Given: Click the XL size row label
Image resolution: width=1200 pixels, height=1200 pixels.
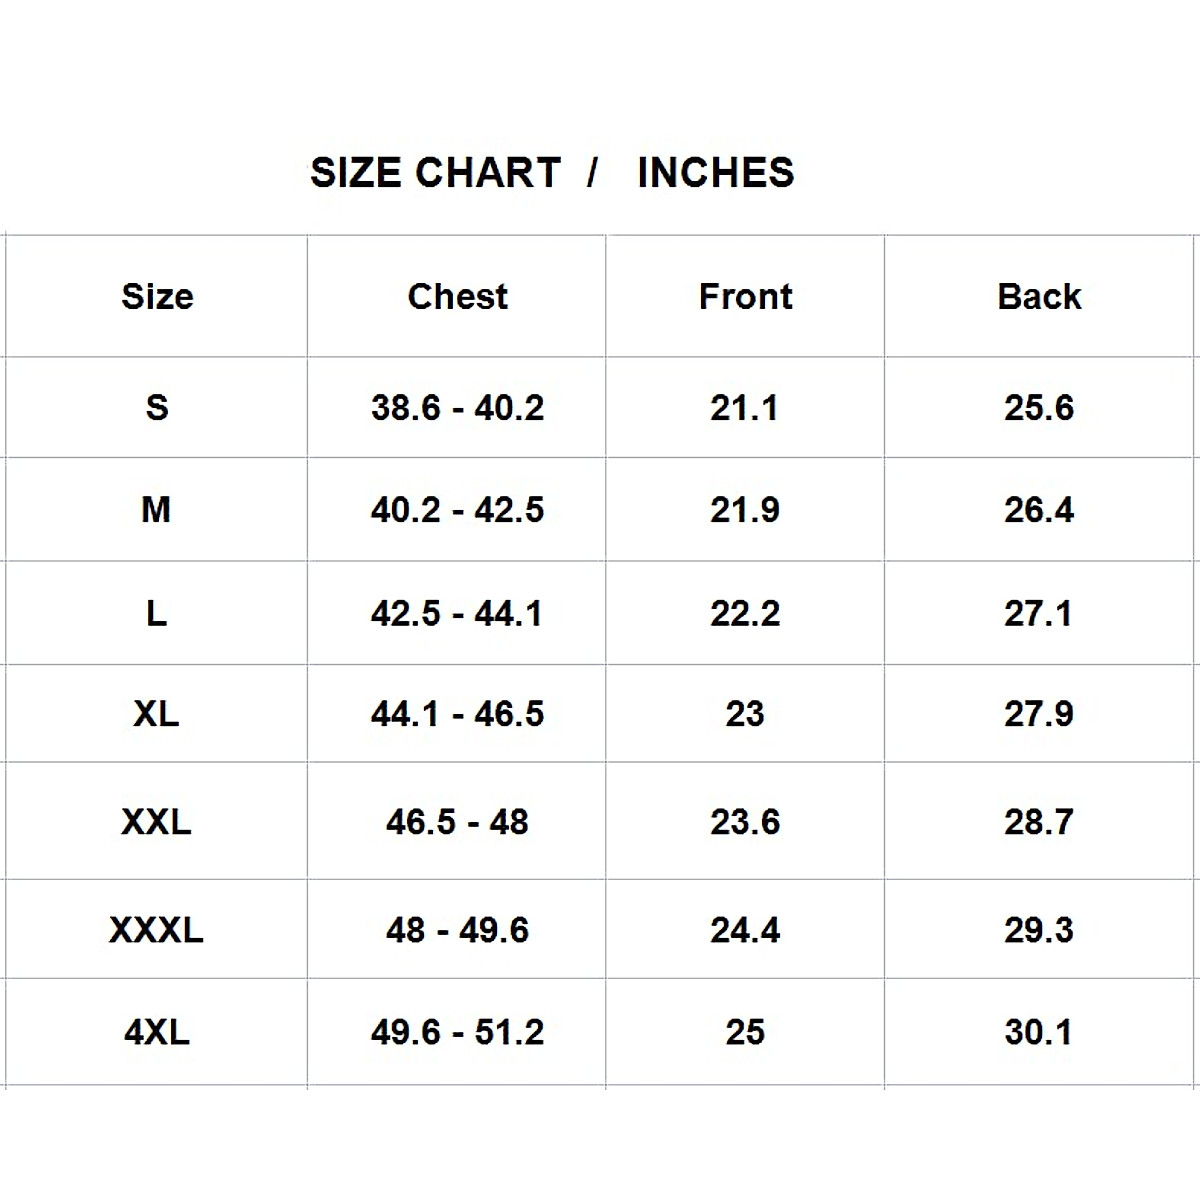Looking at the screenshot, I should click(x=156, y=714).
